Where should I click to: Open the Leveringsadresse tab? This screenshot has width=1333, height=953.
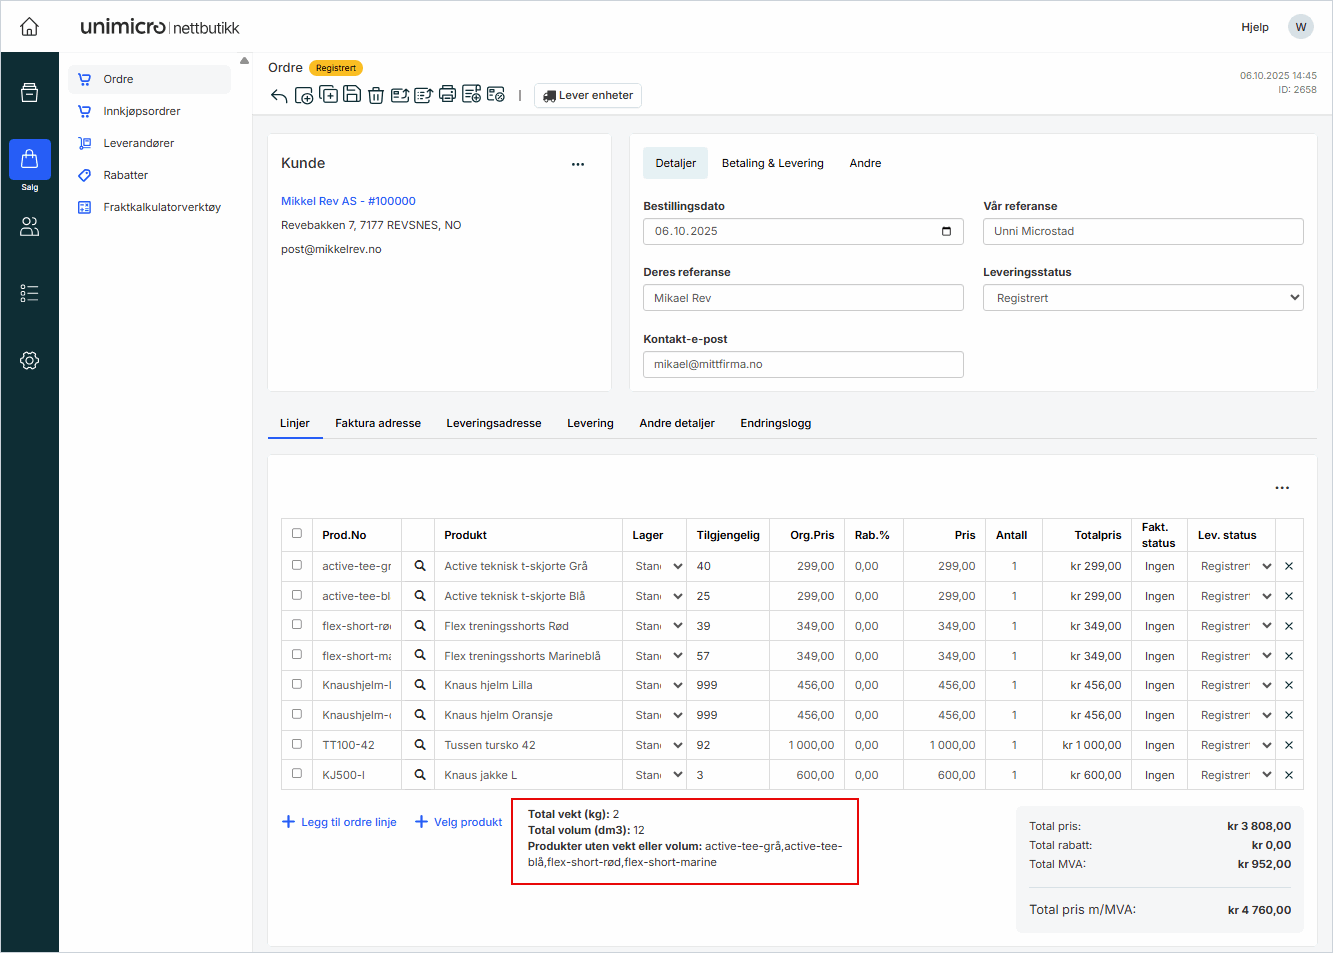pos(493,423)
